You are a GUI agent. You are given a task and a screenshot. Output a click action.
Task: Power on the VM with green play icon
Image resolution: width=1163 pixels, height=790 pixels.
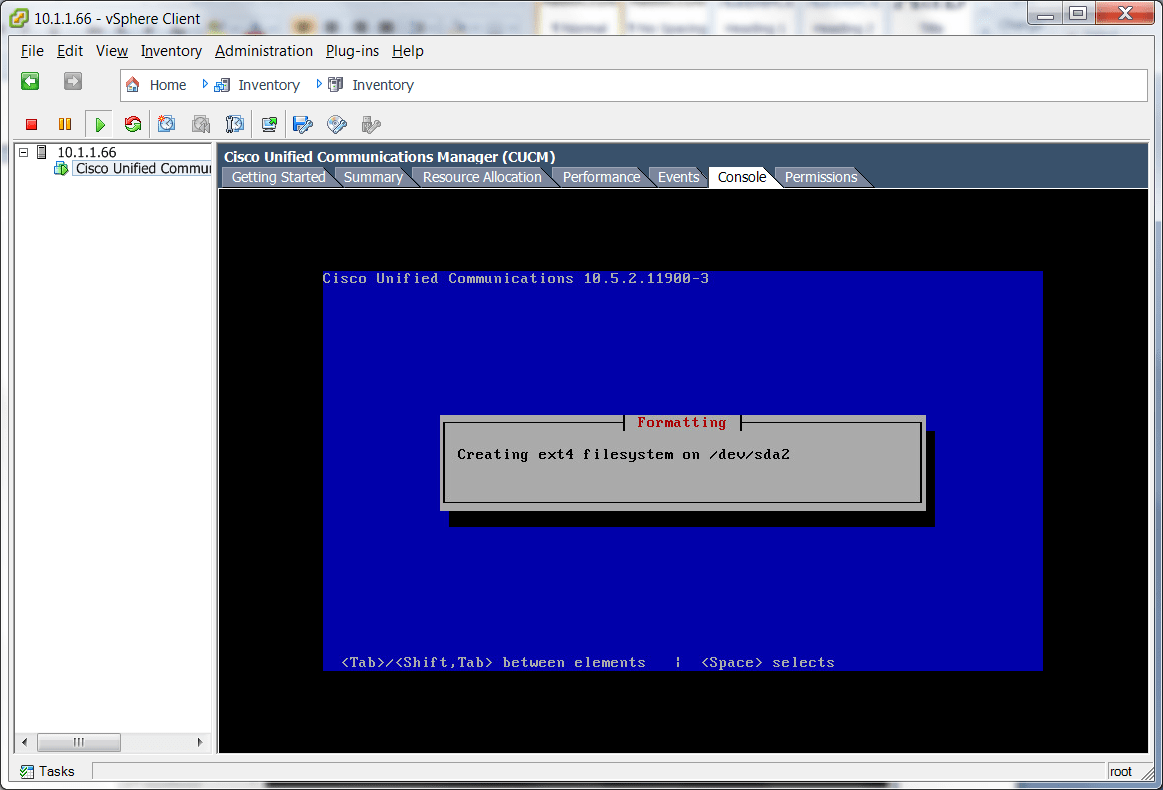point(99,125)
